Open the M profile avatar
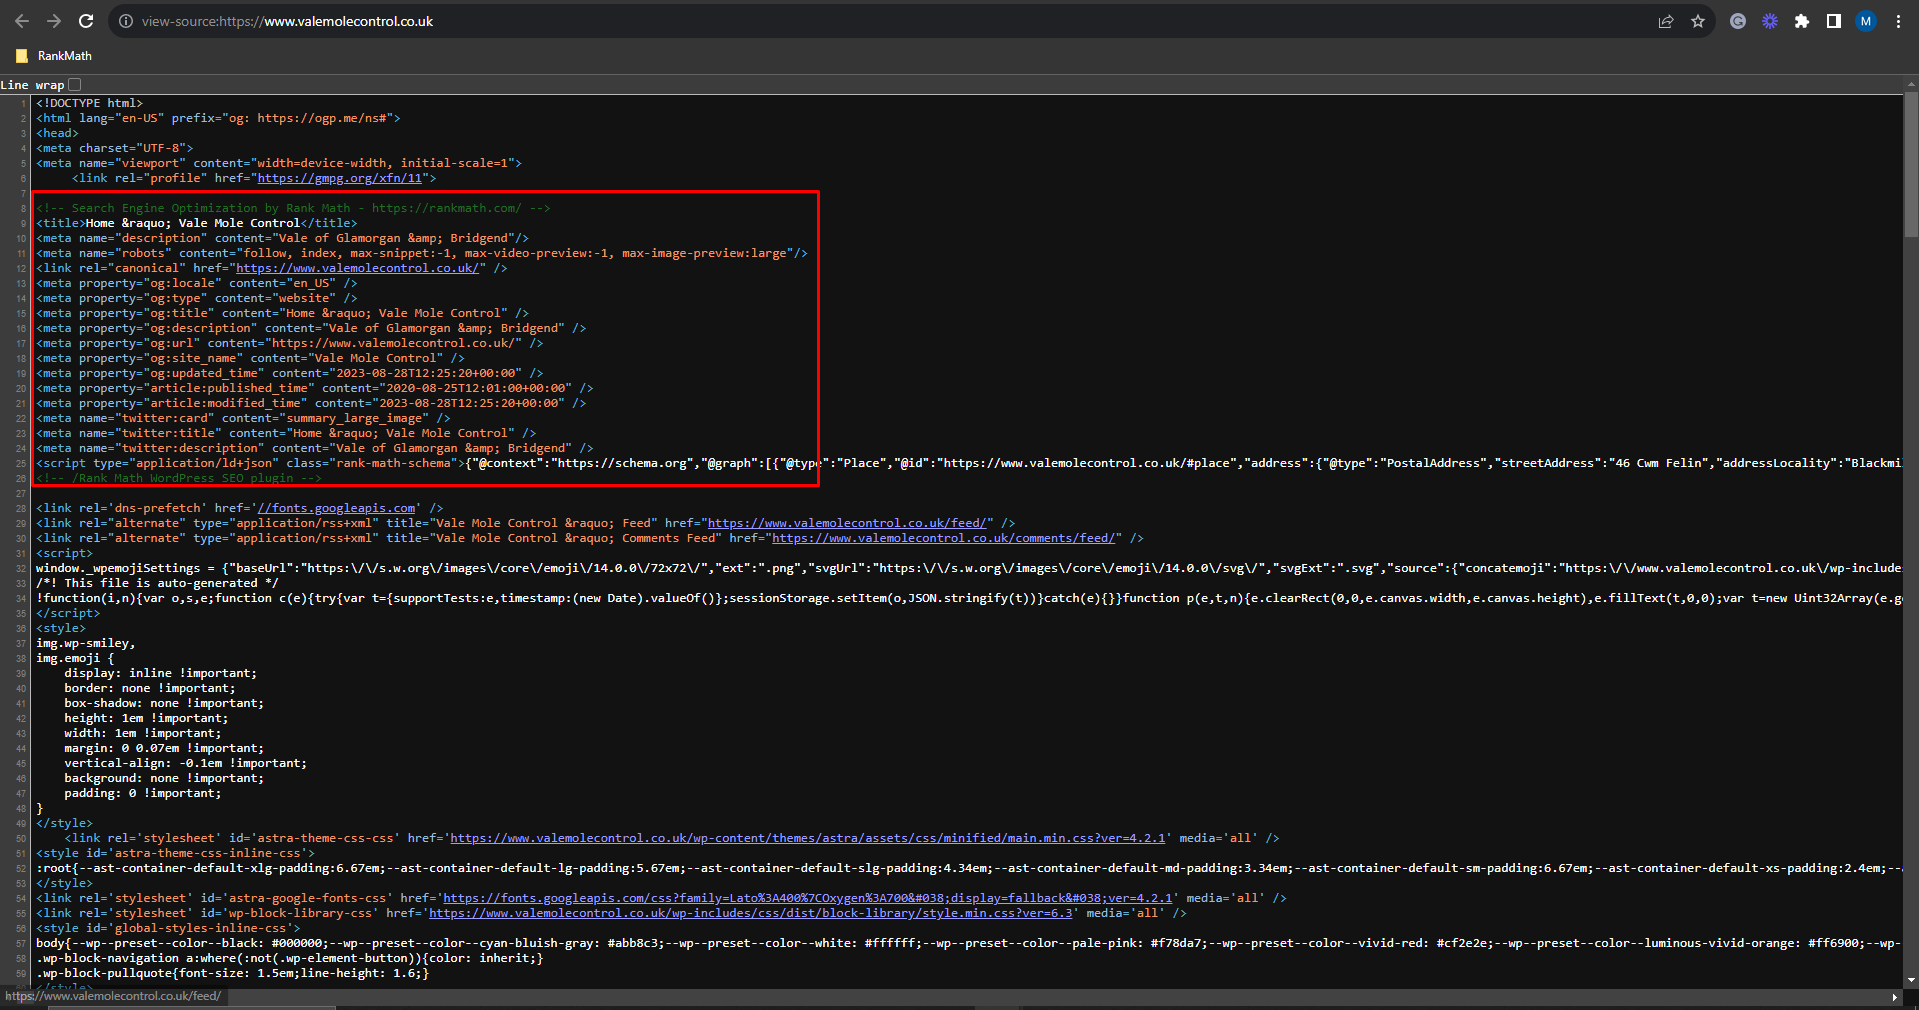The height and width of the screenshot is (1010, 1919). point(1866,21)
